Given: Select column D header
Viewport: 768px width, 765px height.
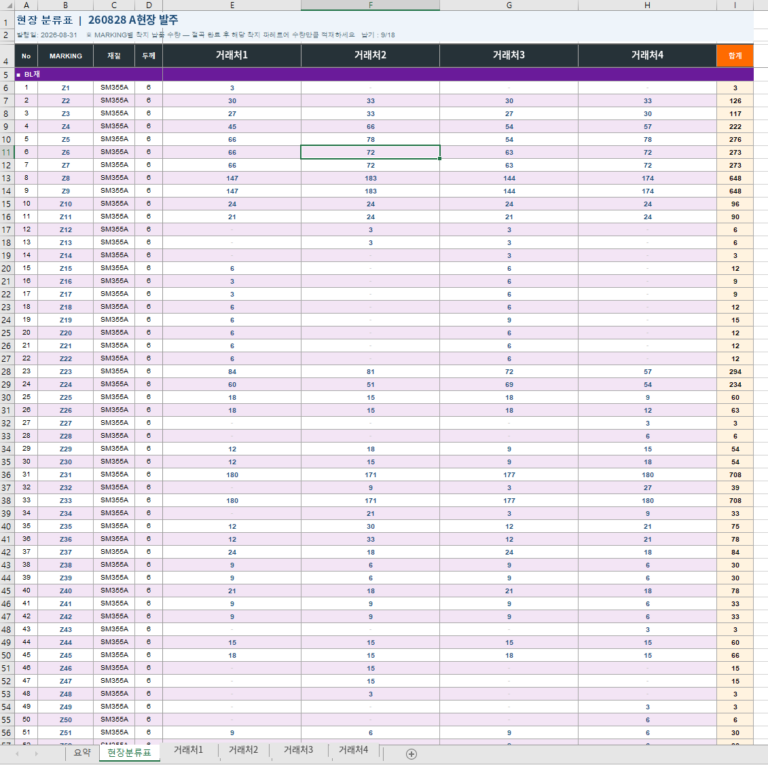Looking at the screenshot, I should [x=148, y=5].
